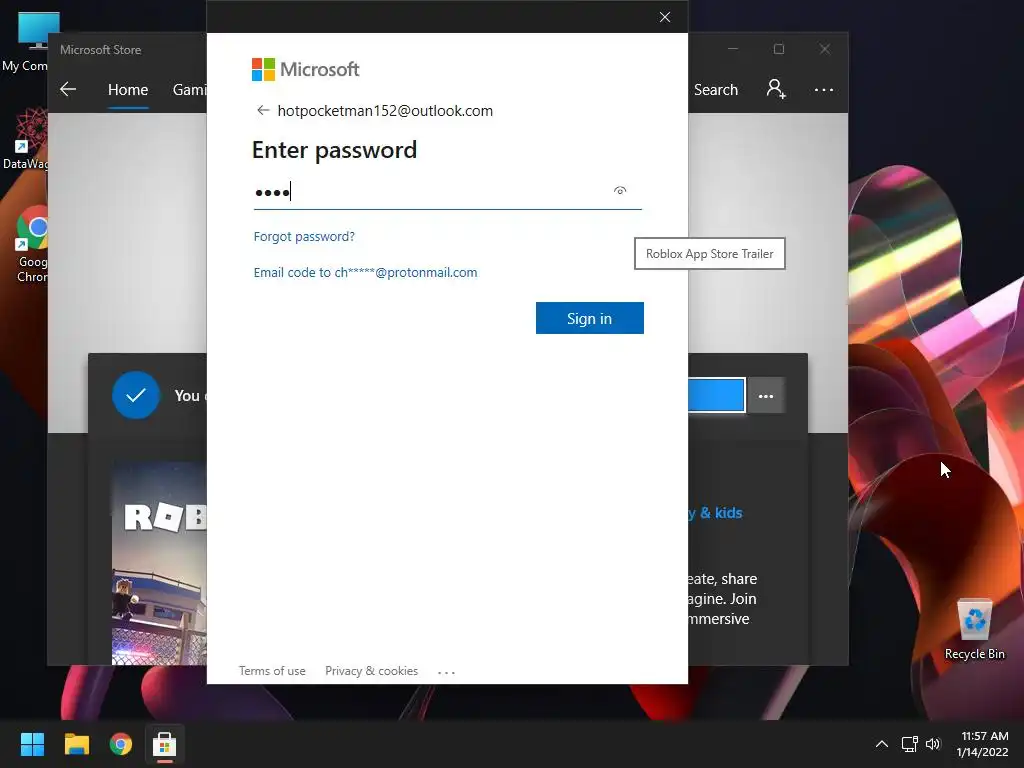Image resolution: width=1024 pixels, height=768 pixels.
Task: Switch to Home tab in Microsoft Store
Action: pyautogui.click(x=128, y=89)
